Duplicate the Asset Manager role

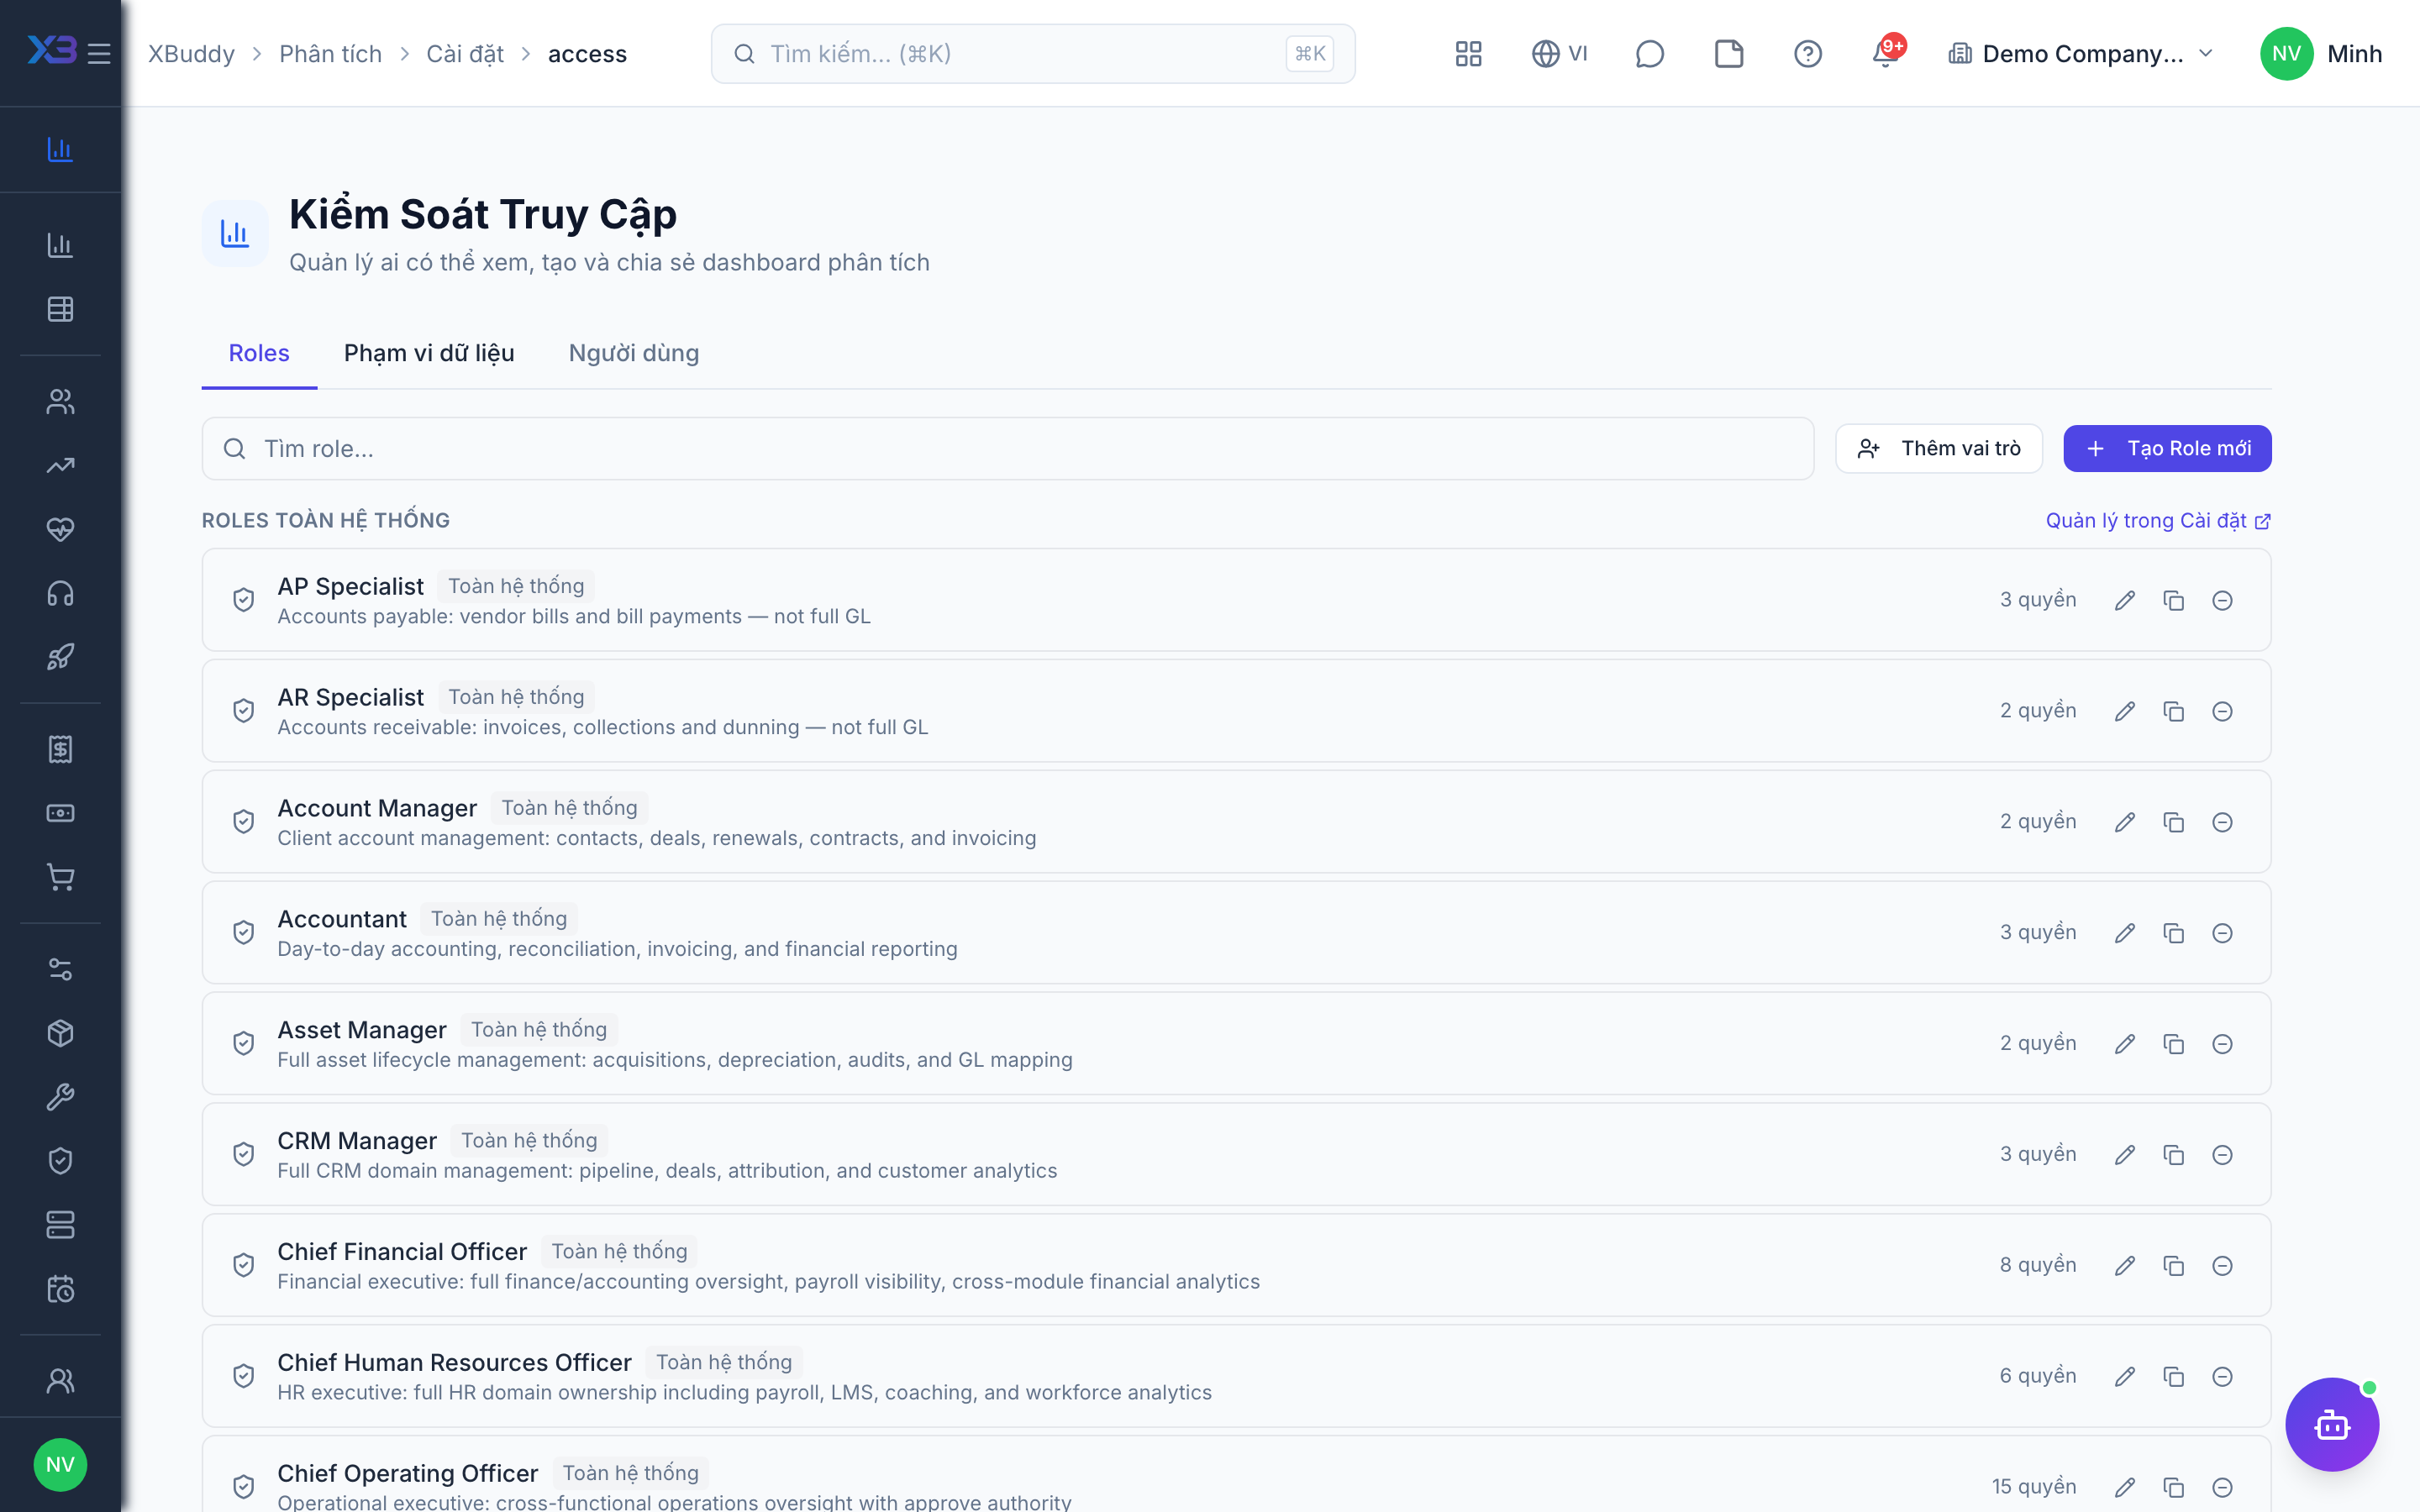(2173, 1044)
